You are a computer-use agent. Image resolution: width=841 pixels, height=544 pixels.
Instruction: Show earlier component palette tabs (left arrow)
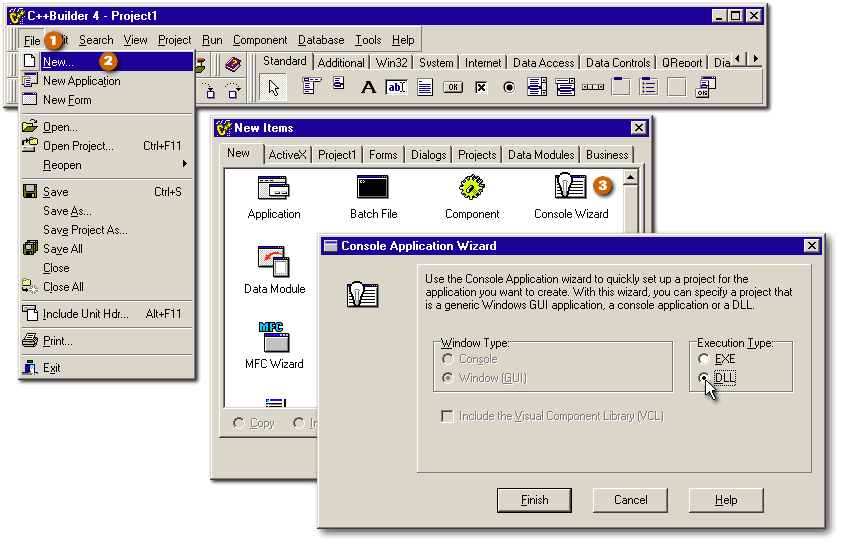tap(738, 58)
